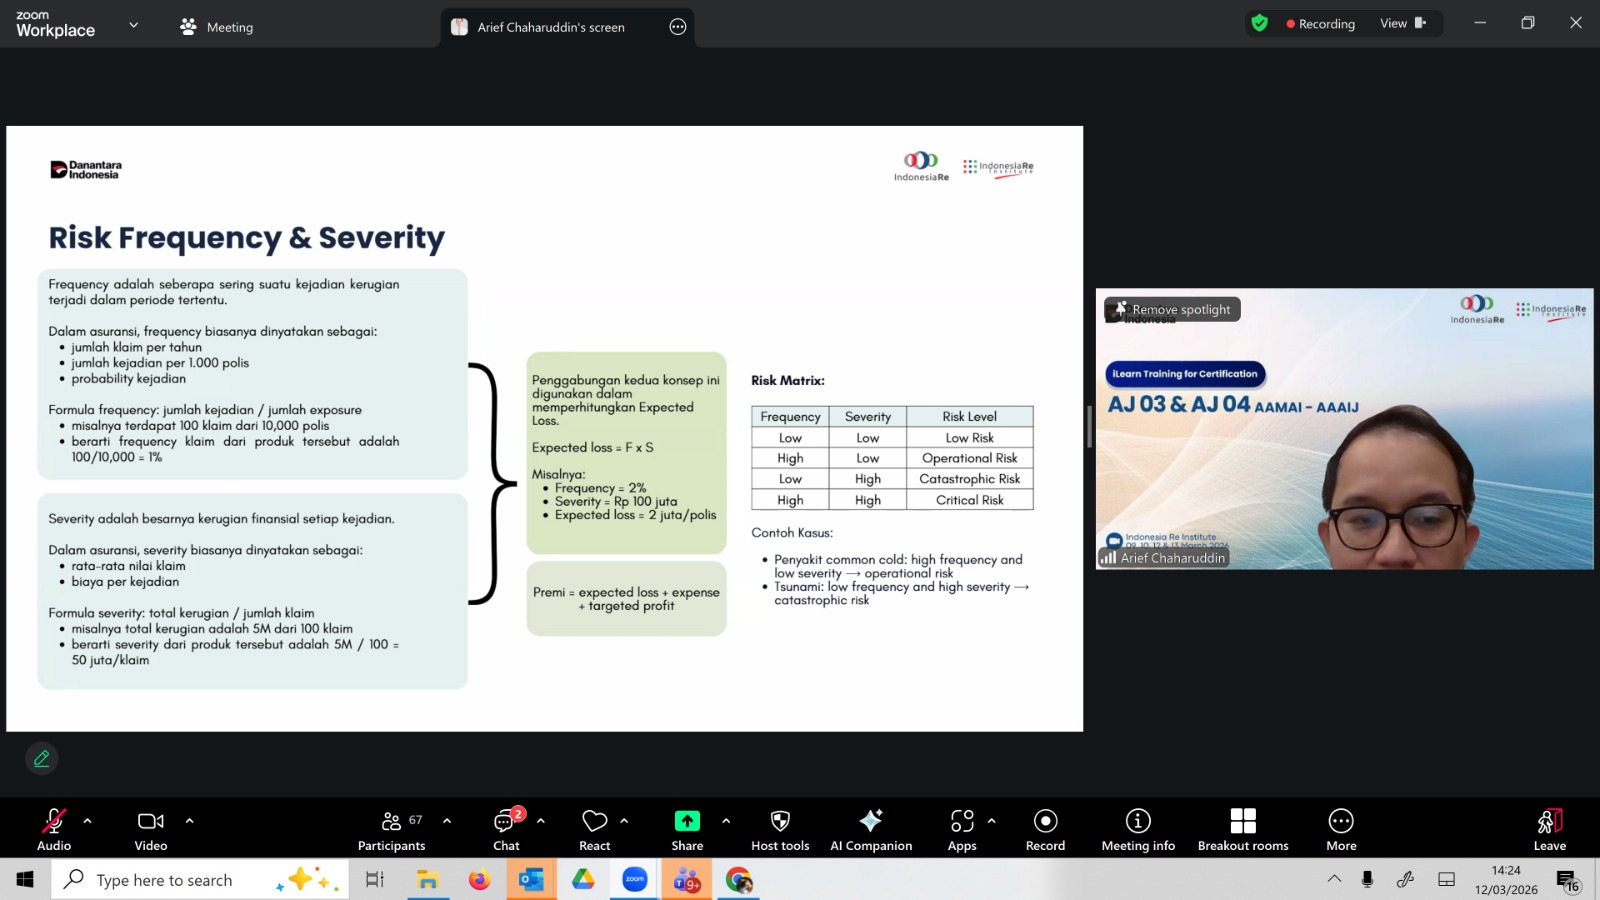The height and width of the screenshot is (900, 1600).
Task: Open the Participants panel
Action: point(391,829)
